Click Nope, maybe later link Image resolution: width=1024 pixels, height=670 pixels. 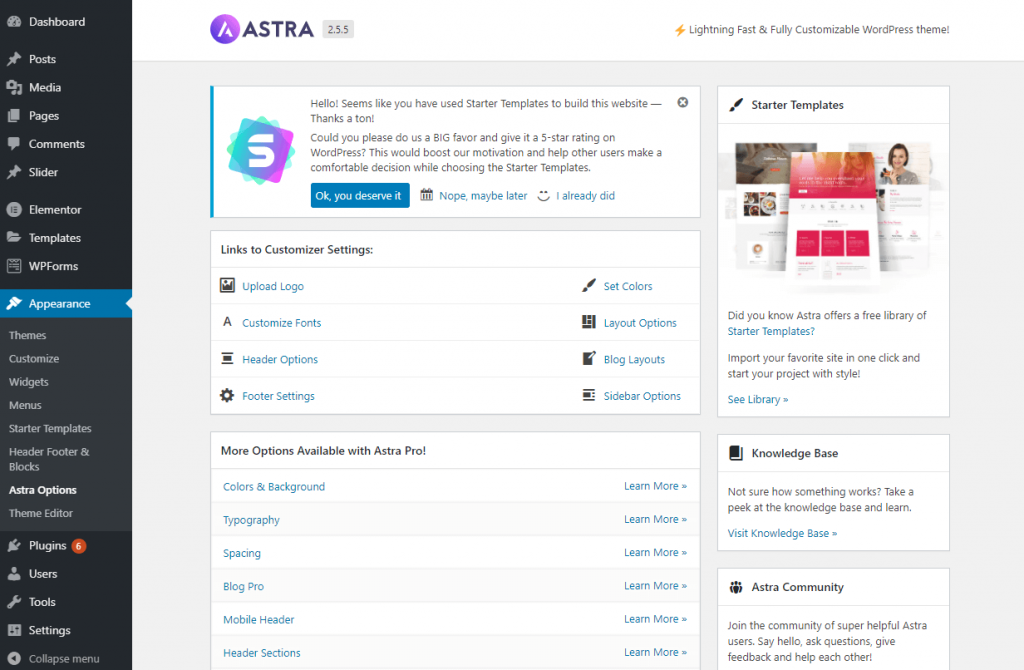[483, 195]
